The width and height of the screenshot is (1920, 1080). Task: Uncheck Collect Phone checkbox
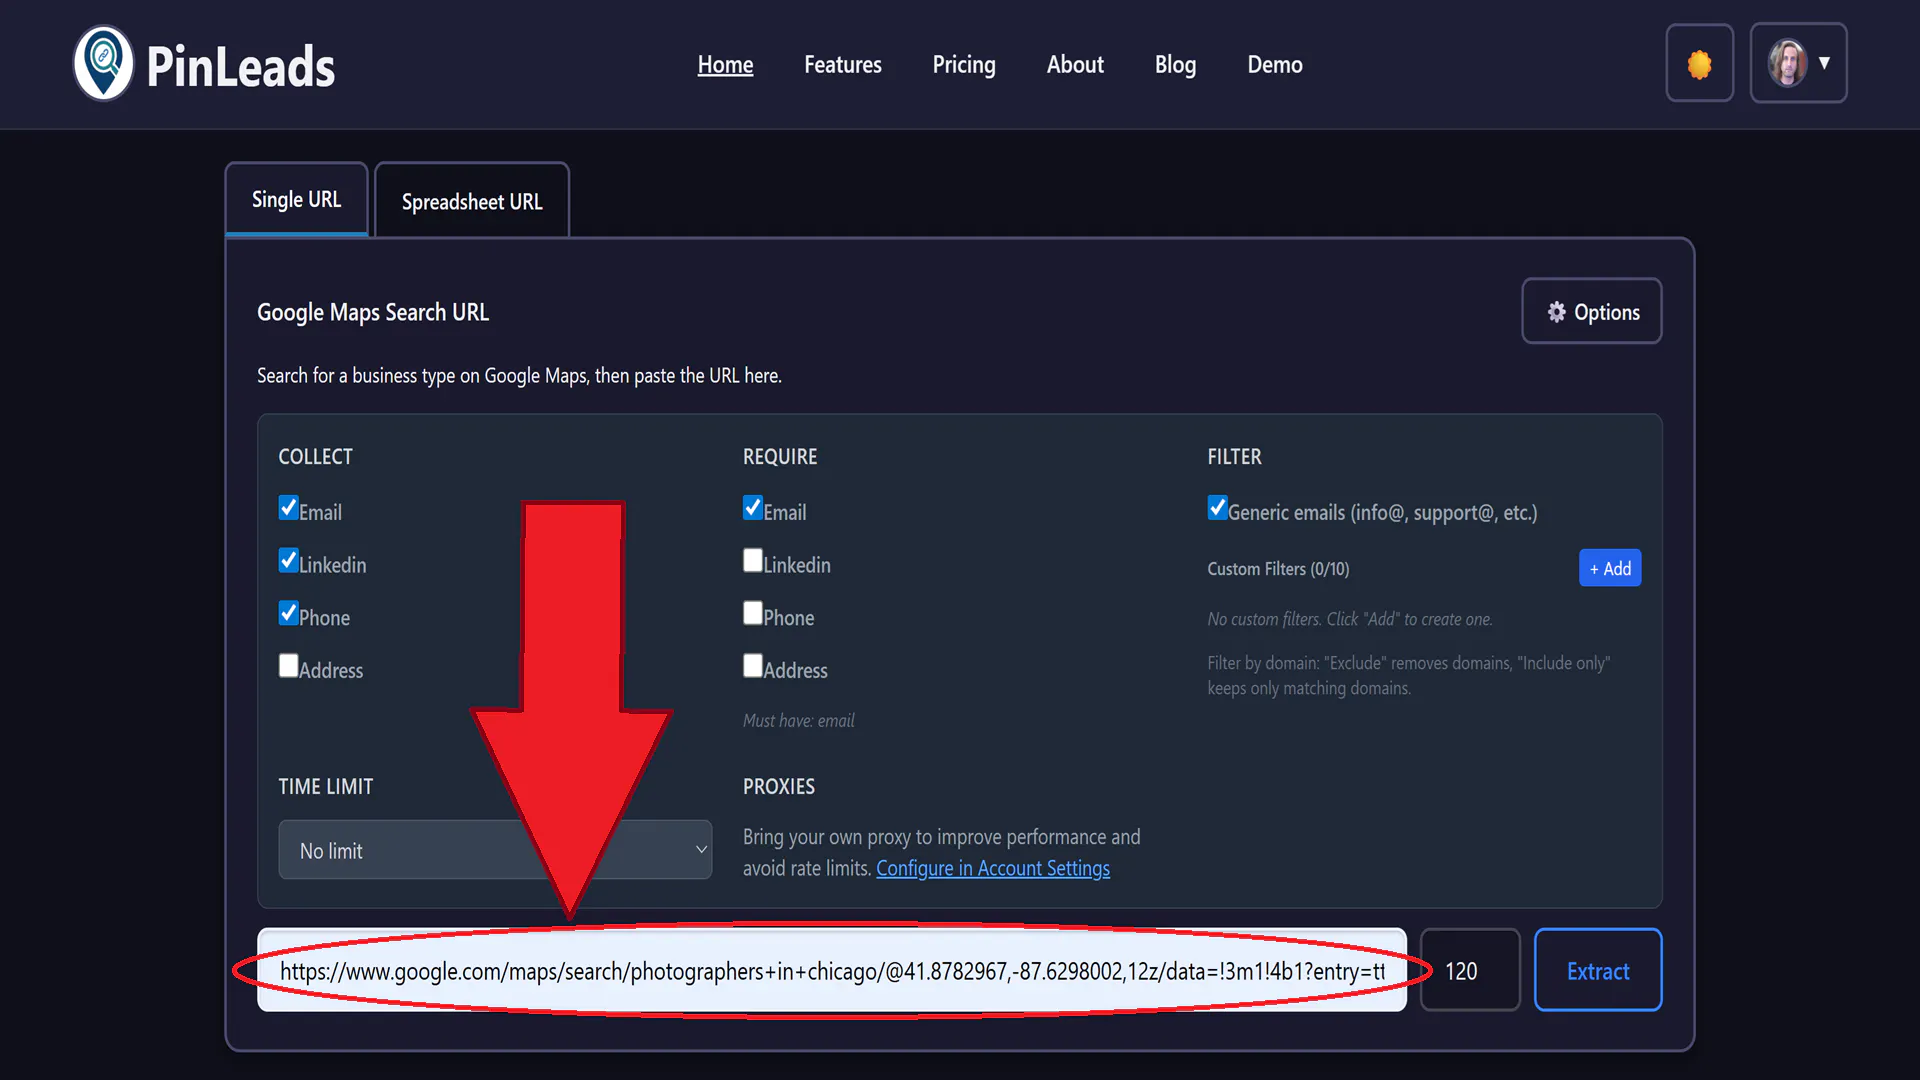(289, 614)
